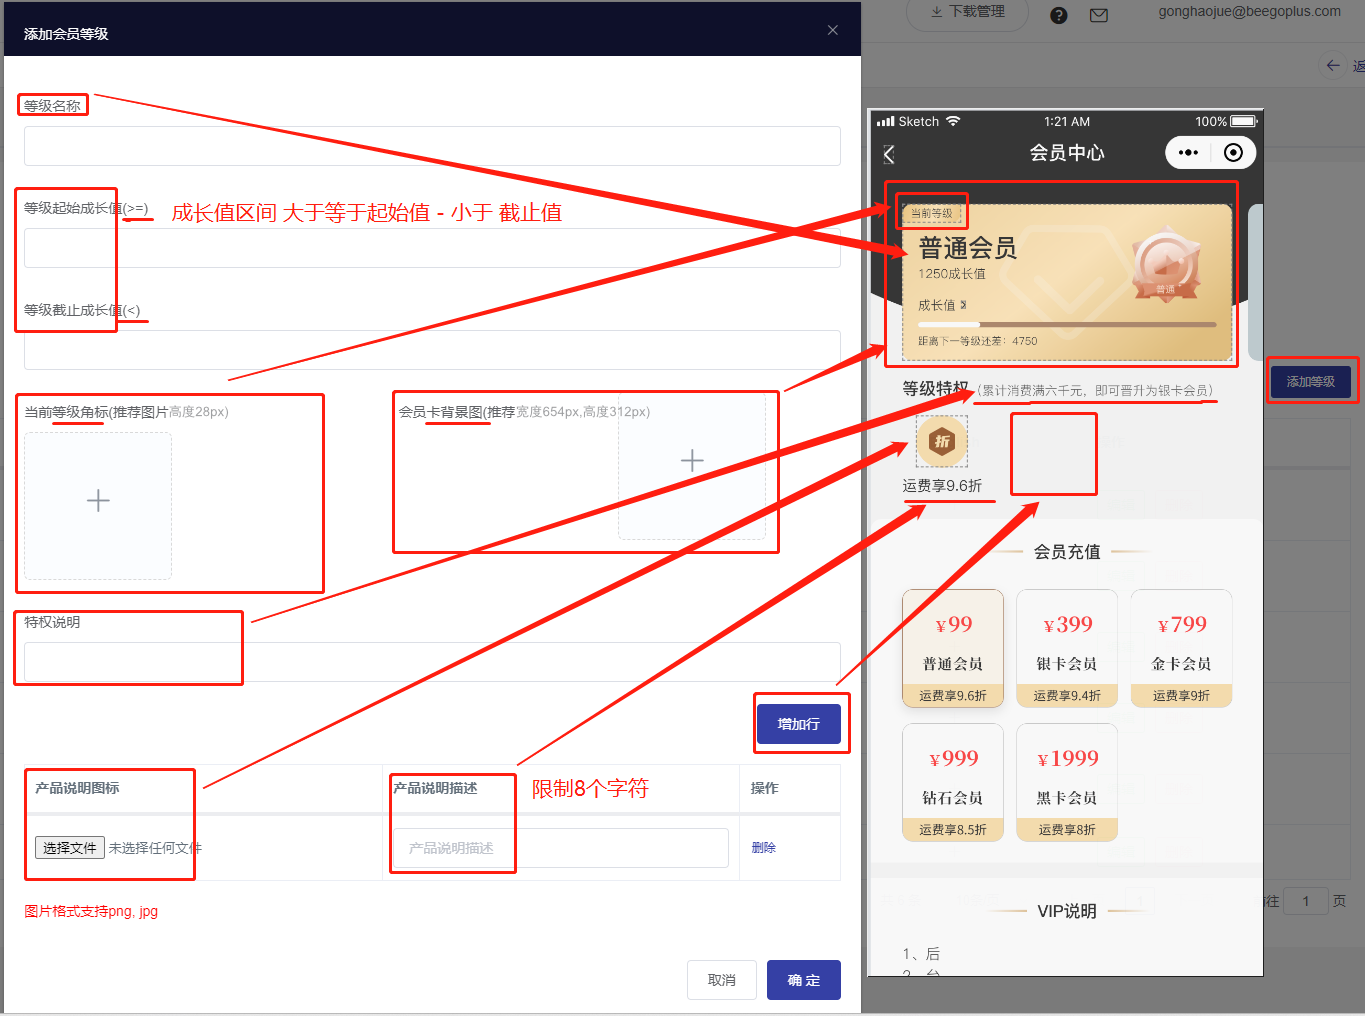Click the 会员充值 section heading

point(1067,552)
